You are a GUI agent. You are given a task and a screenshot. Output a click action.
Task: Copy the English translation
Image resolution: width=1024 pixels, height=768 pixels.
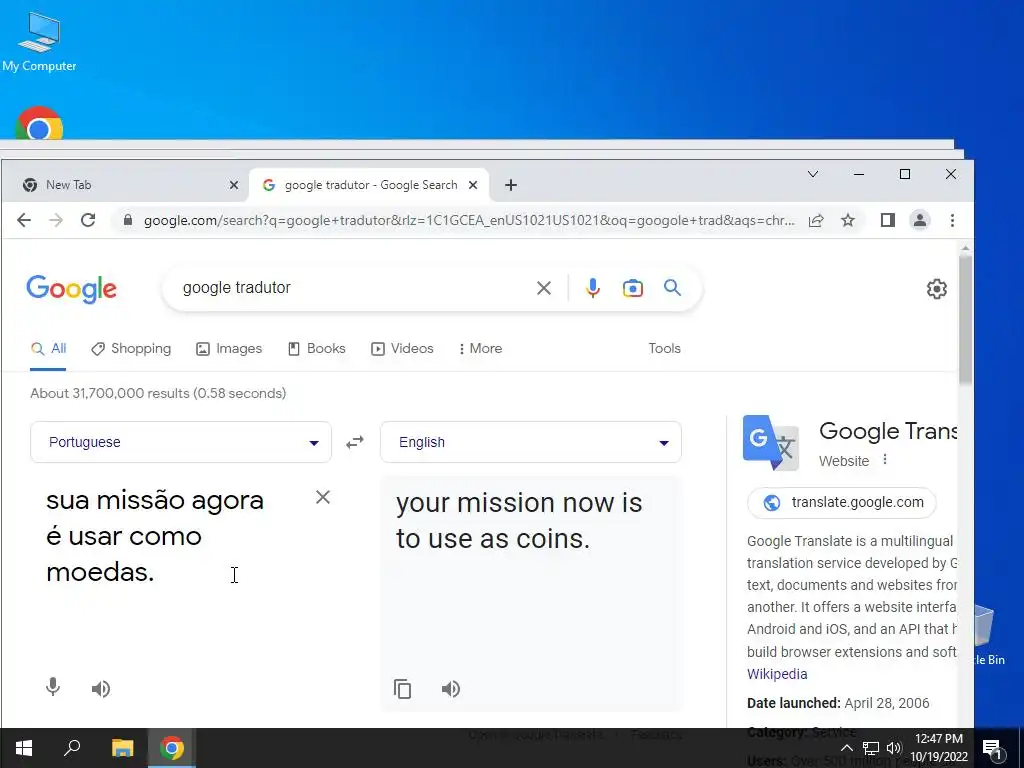[x=402, y=689]
